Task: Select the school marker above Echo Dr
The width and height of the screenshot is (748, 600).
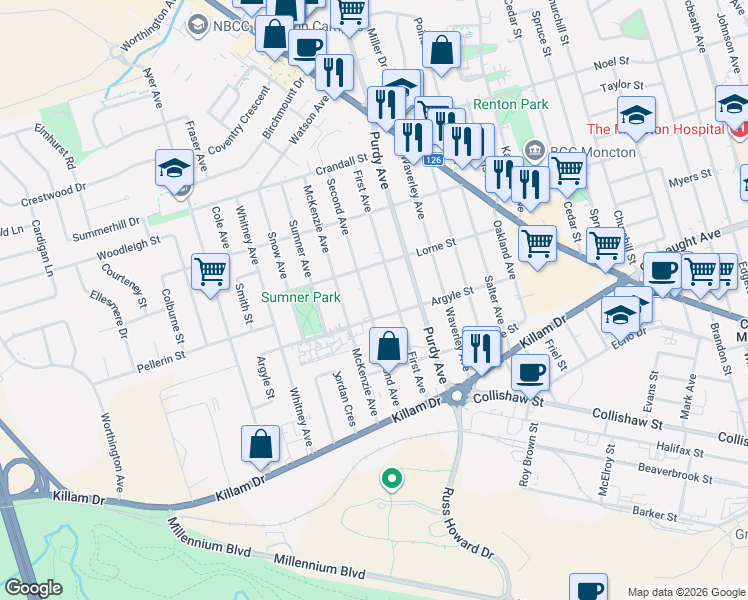Action: click(621, 318)
